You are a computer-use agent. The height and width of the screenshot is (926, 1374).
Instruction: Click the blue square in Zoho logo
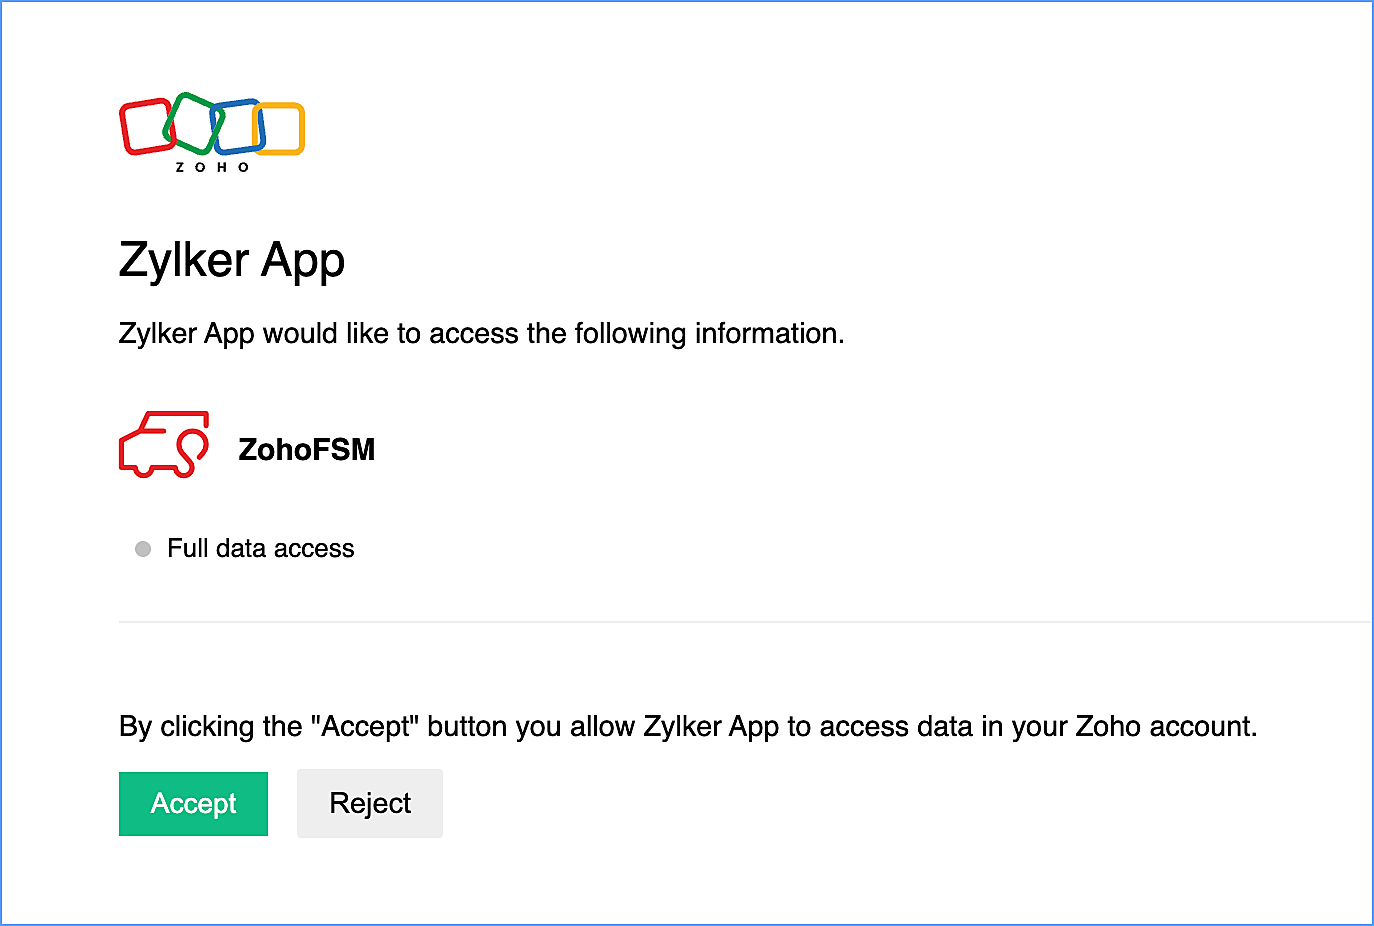235,127
